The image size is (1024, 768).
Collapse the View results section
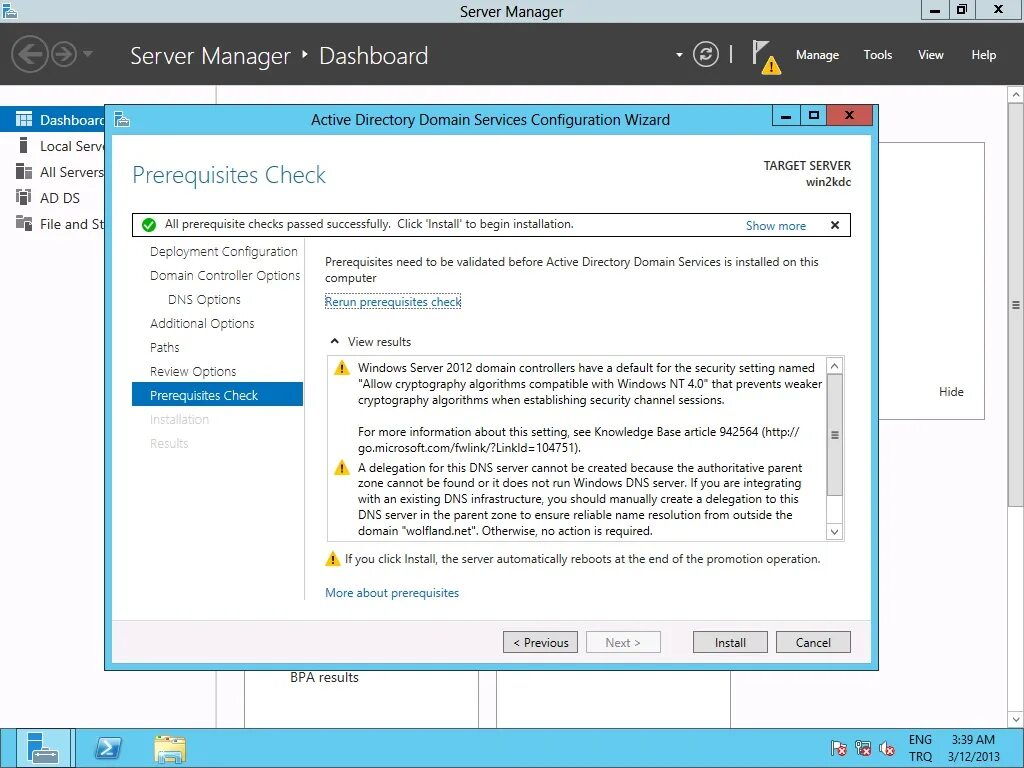[334, 342]
